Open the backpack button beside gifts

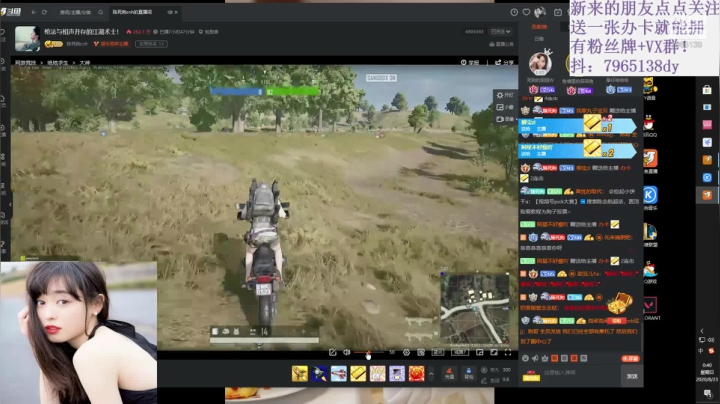tap(468, 373)
